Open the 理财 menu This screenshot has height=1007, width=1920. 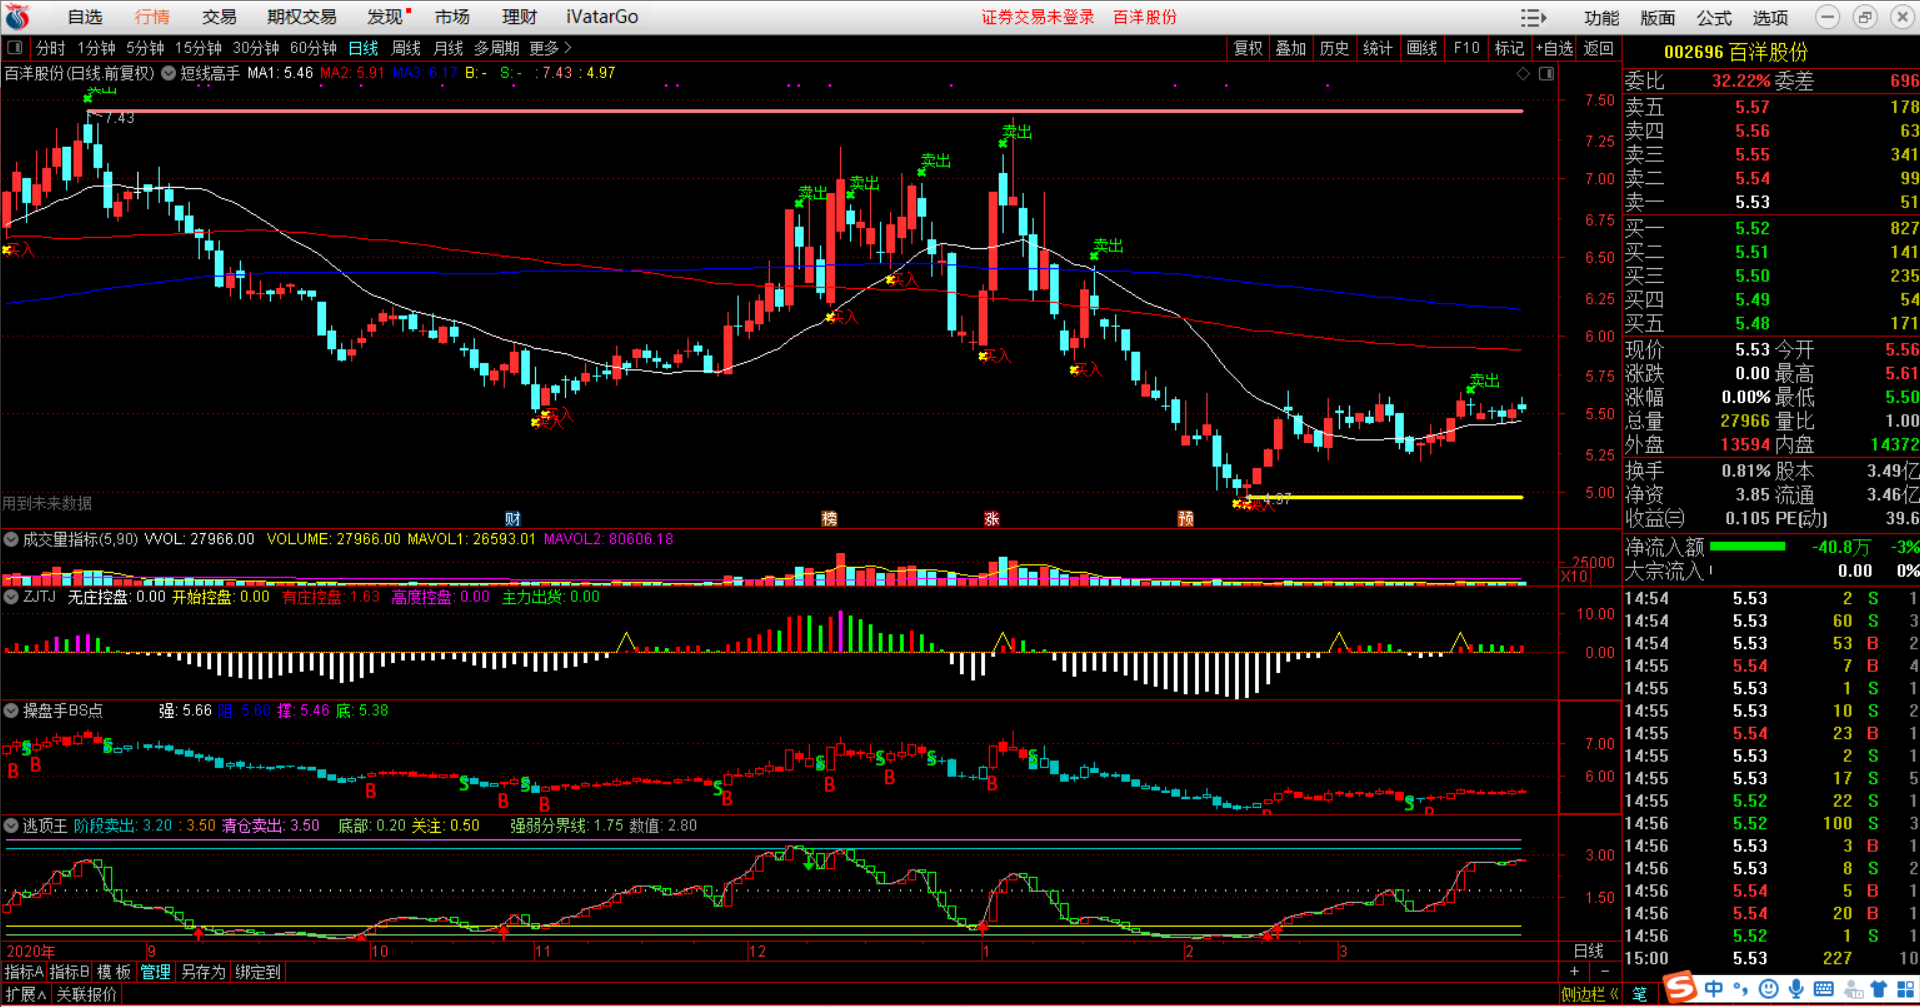tap(519, 17)
